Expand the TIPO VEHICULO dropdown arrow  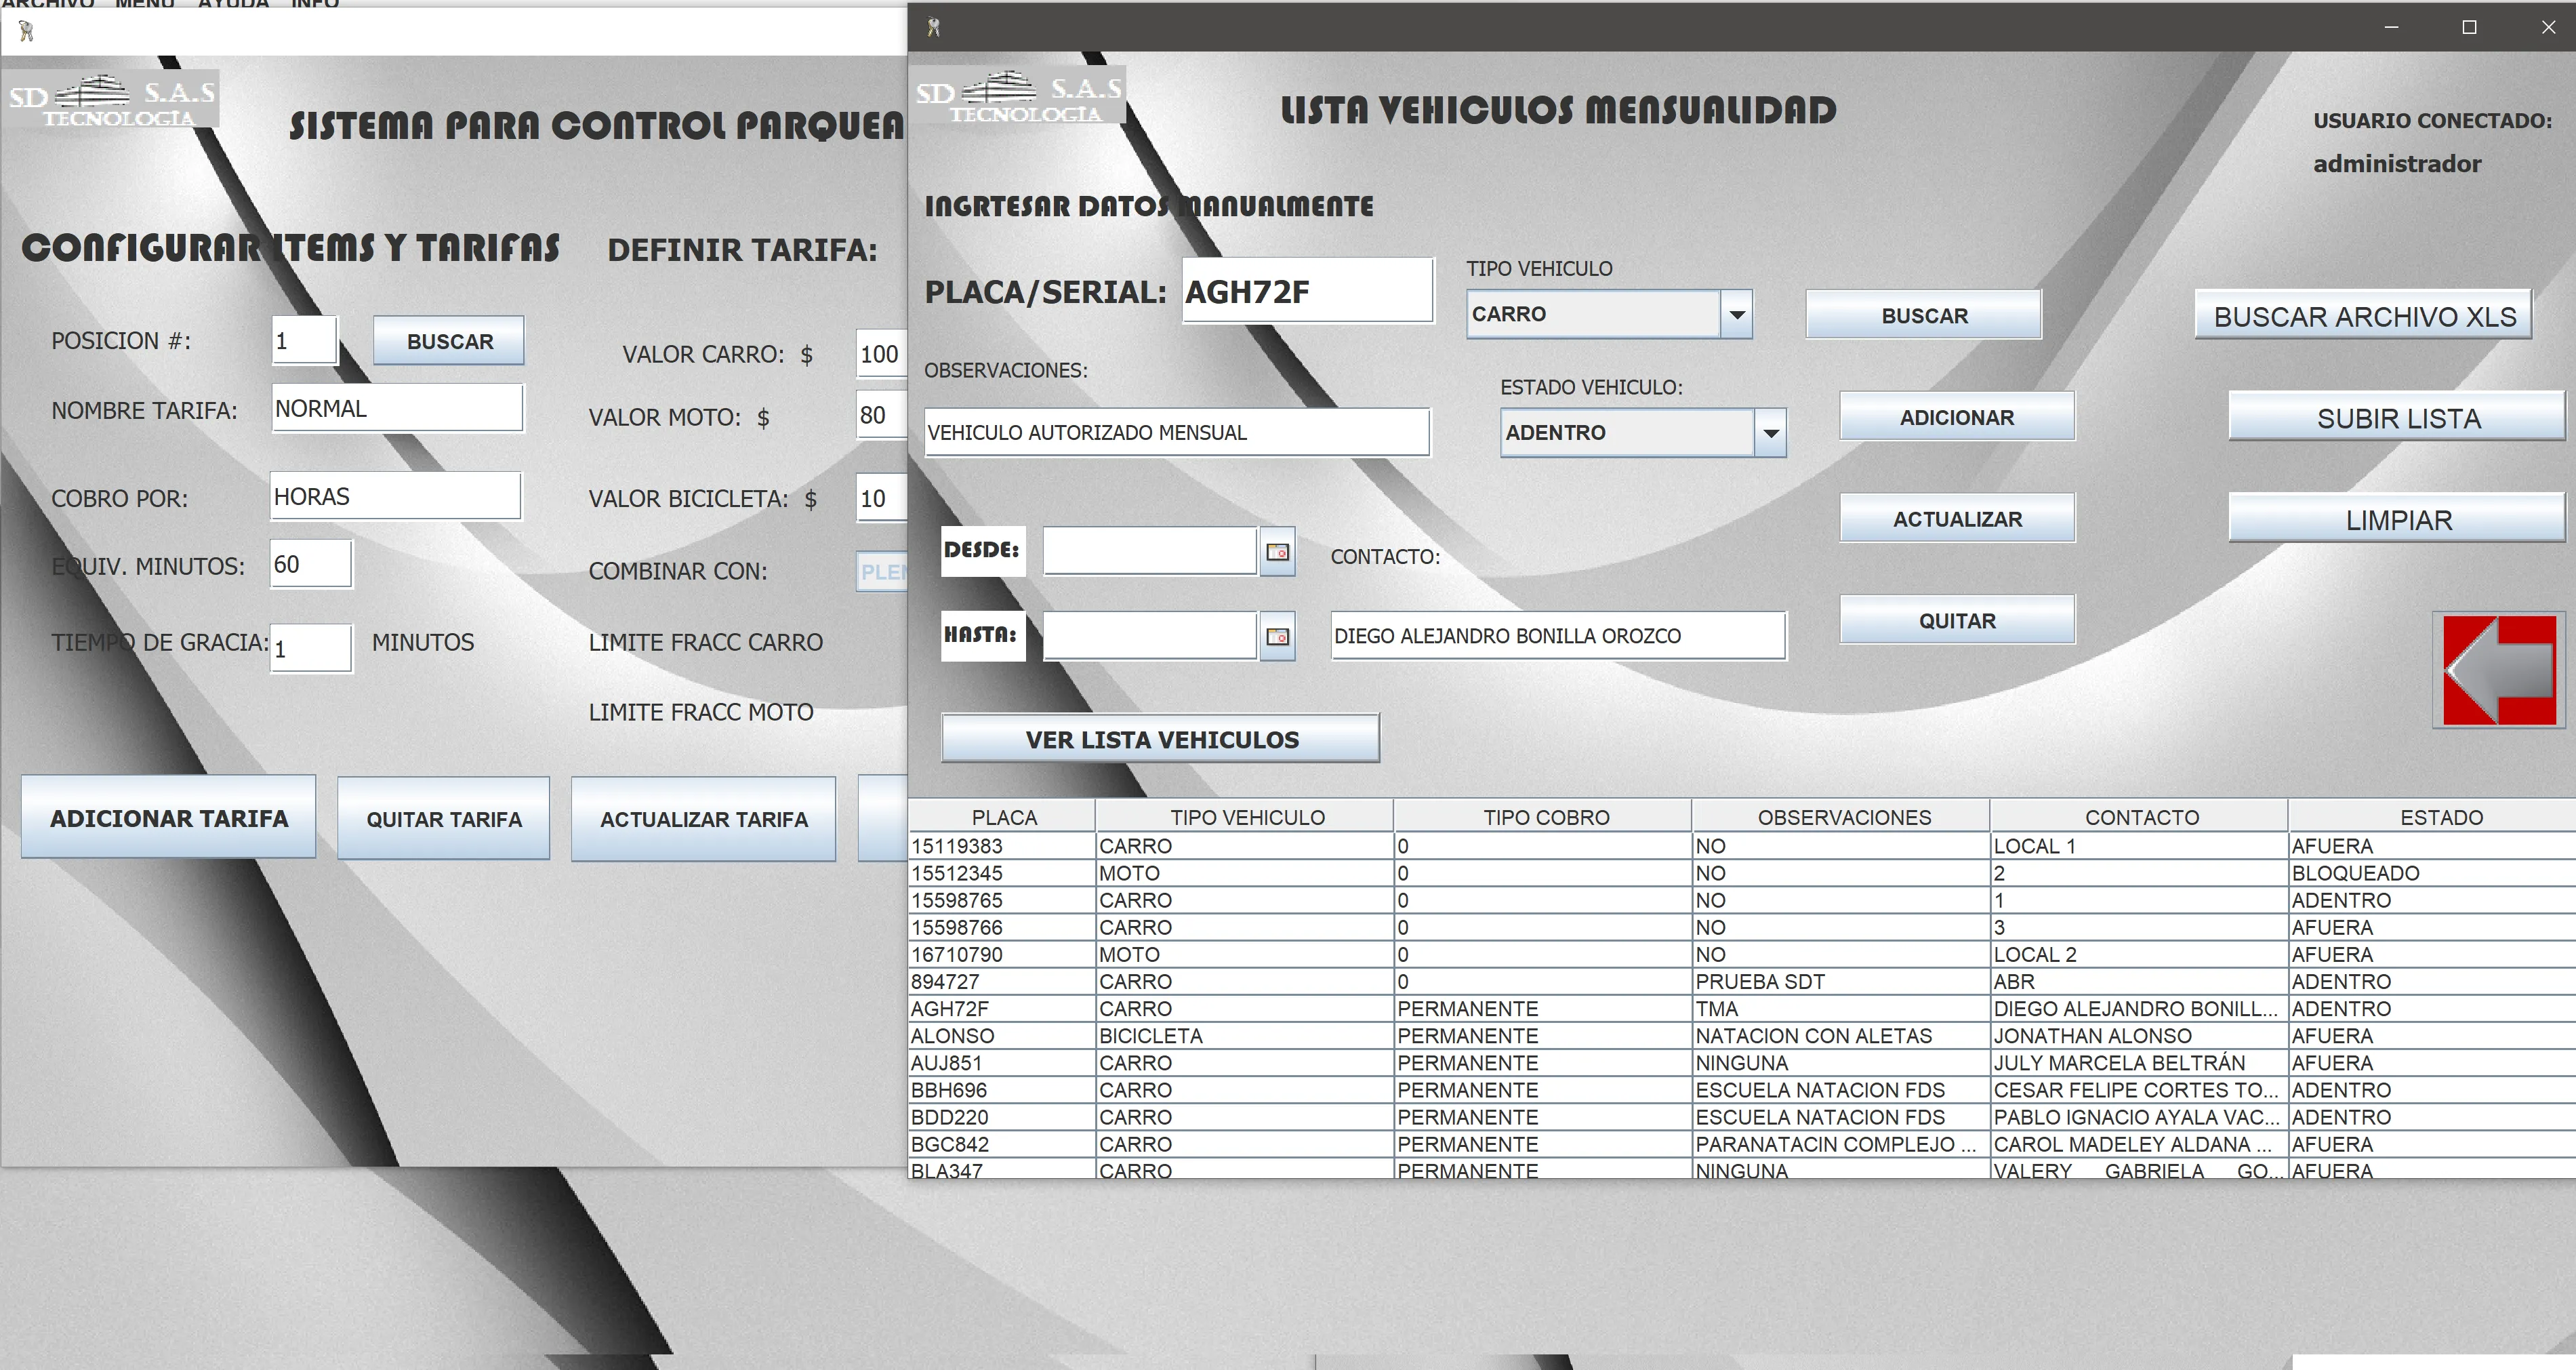(x=1737, y=314)
